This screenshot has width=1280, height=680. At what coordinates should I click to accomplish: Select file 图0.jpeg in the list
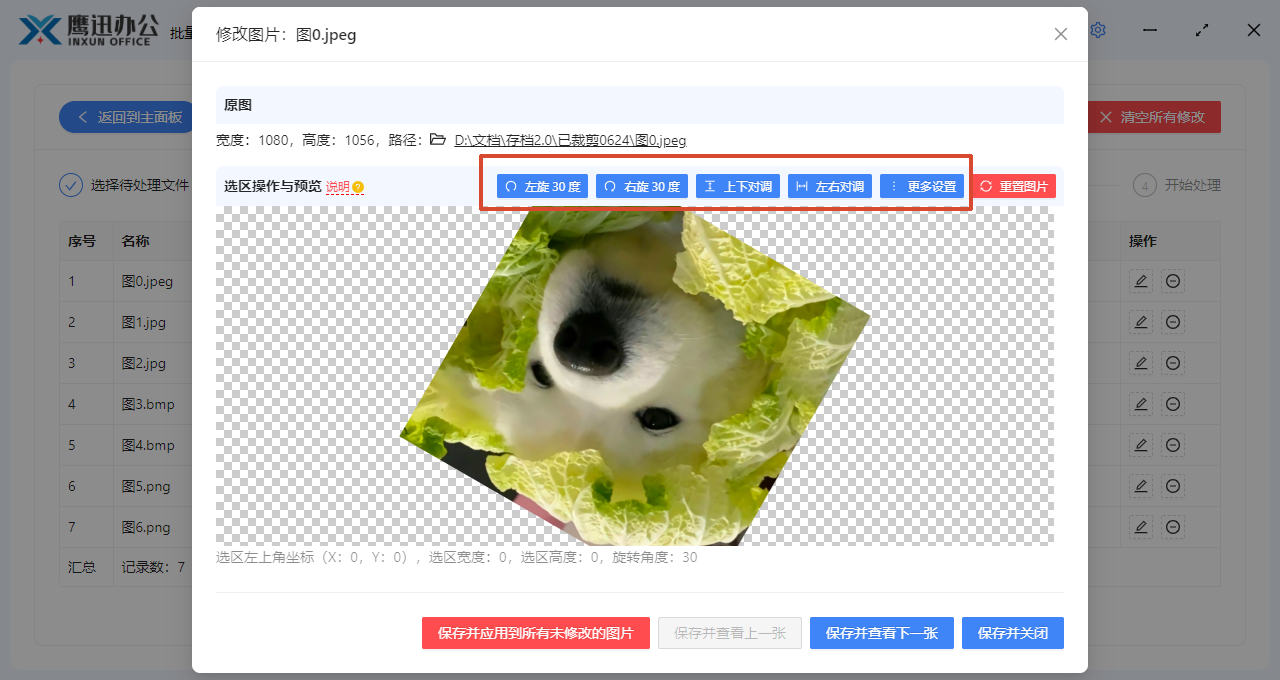(x=147, y=281)
